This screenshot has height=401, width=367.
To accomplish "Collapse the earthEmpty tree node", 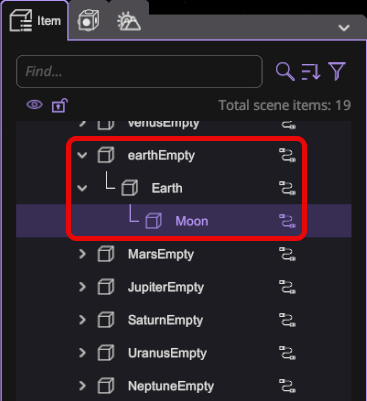I will (x=82, y=155).
